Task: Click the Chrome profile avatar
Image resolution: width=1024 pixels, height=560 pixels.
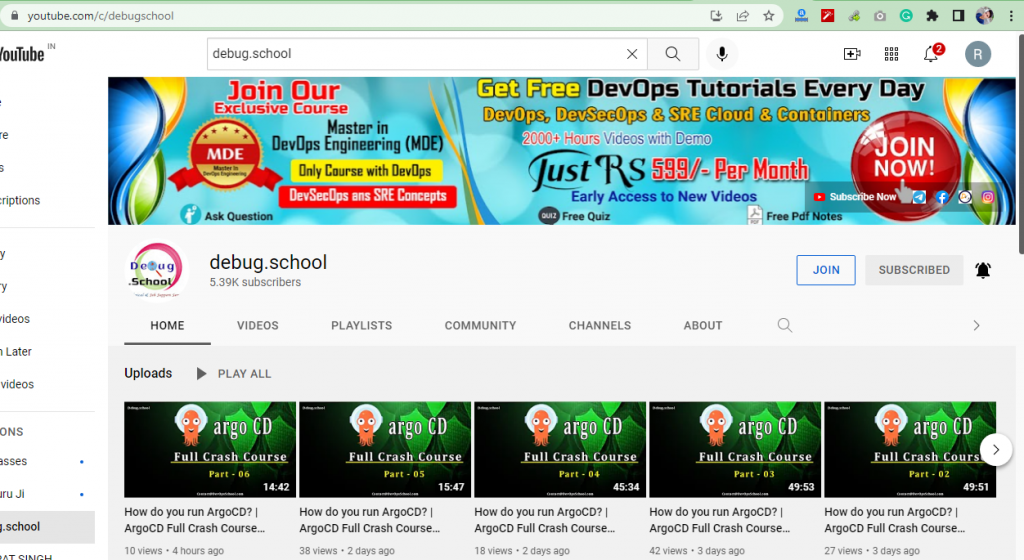Action: click(984, 16)
